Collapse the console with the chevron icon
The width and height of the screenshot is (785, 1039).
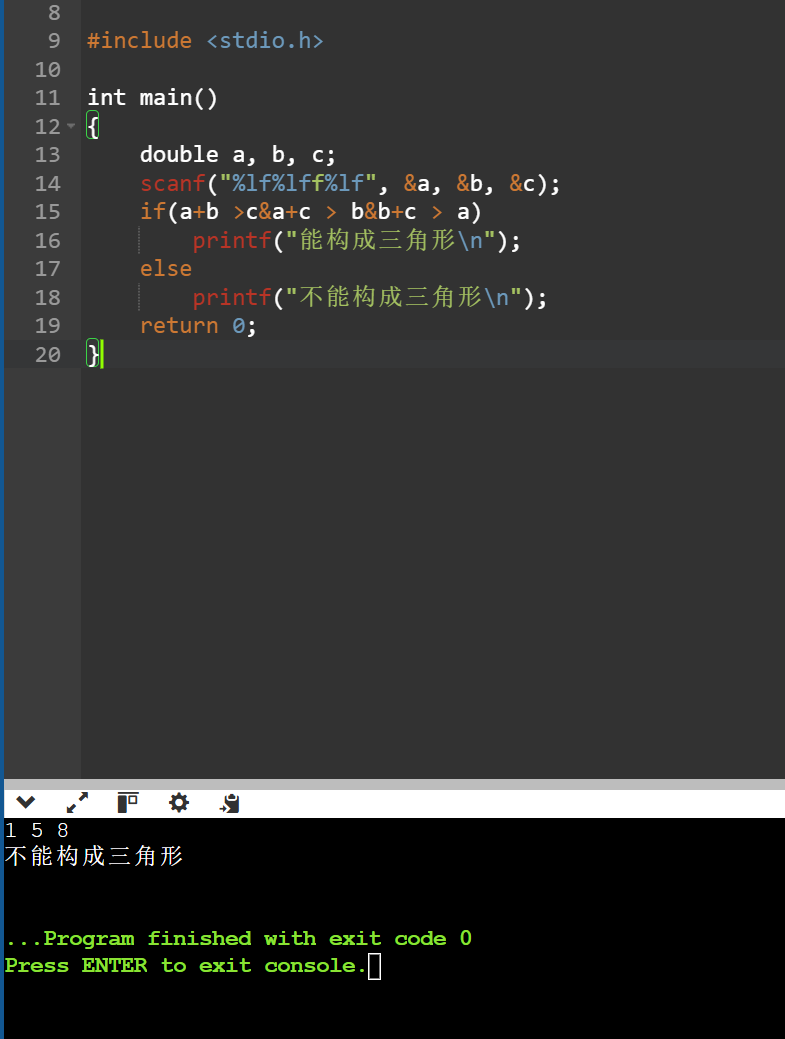(25, 802)
